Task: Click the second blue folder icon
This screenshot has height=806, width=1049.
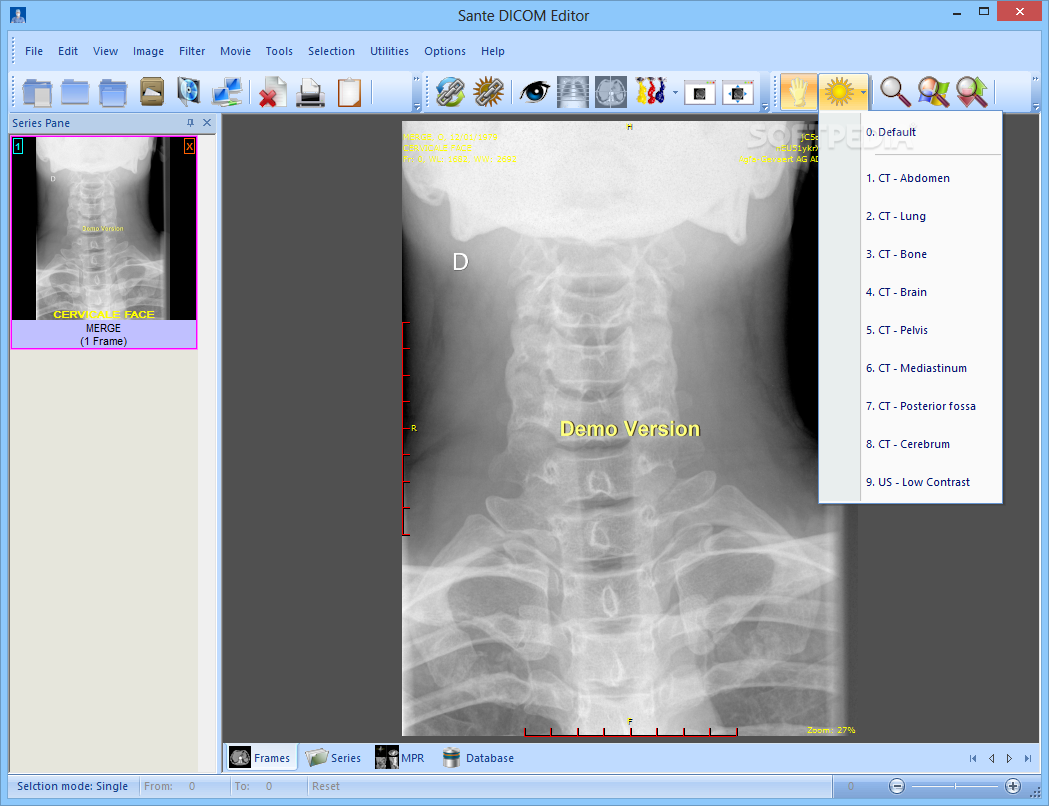Action: [x=75, y=92]
